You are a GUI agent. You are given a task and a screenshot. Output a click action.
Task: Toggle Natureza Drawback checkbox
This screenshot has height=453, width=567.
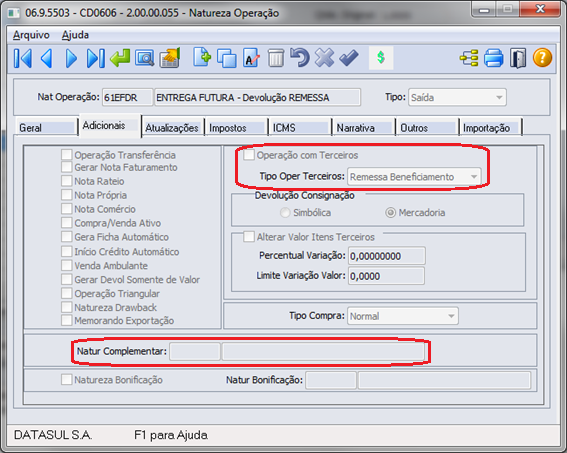[x=67, y=307]
